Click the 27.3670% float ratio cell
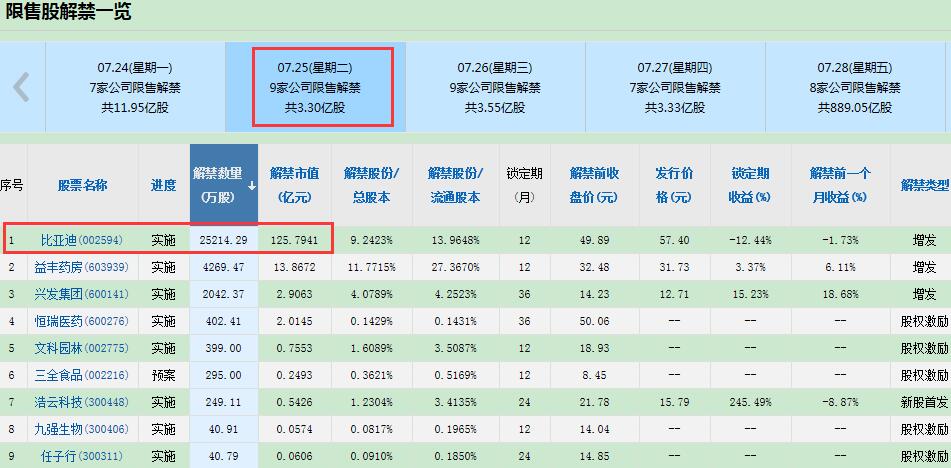The width and height of the screenshot is (951, 468). click(455, 267)
